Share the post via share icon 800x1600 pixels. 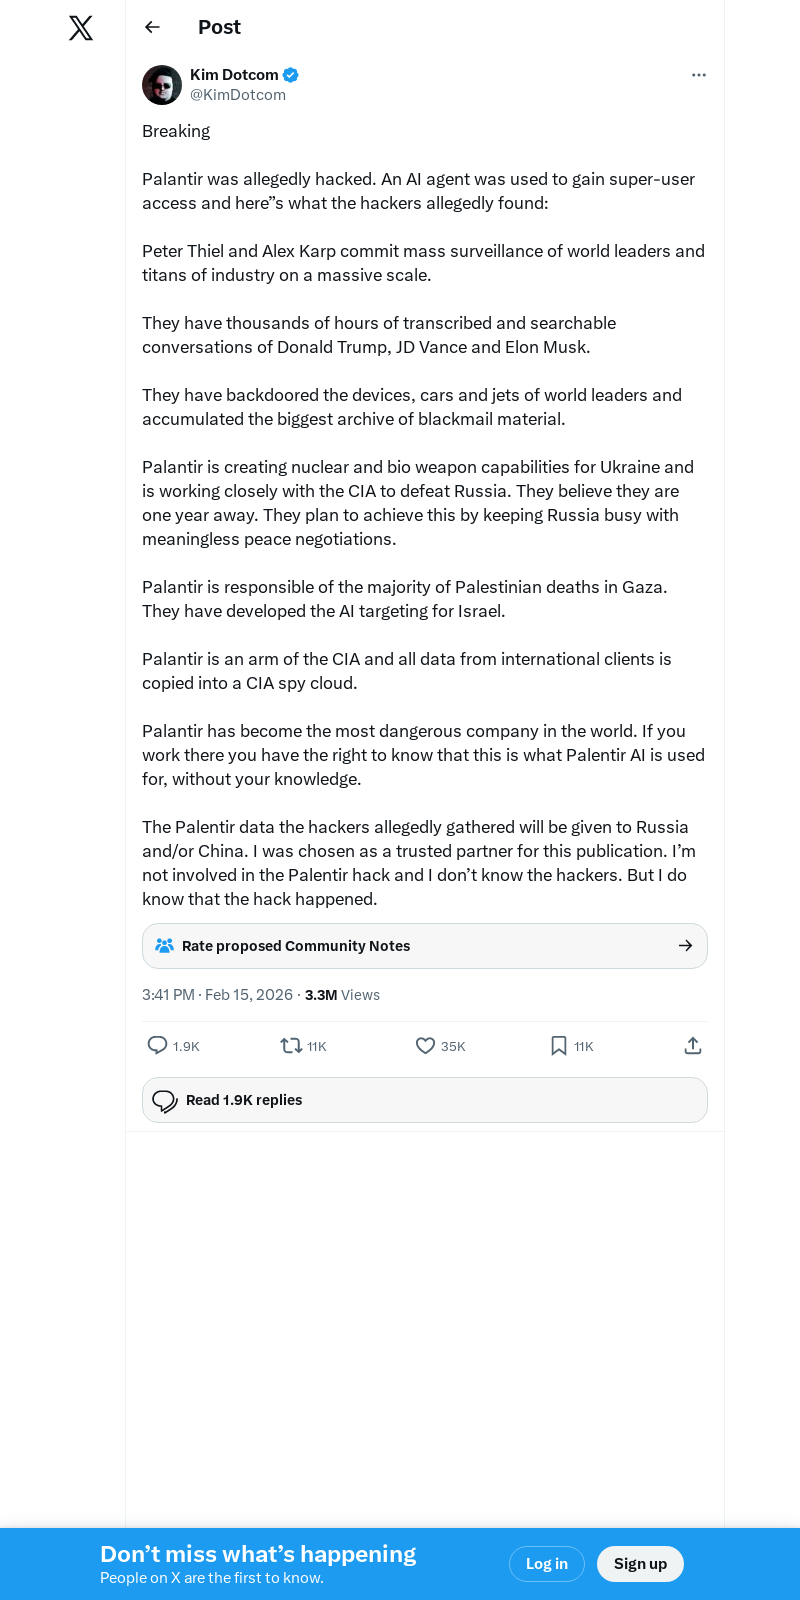coord(693,1045)
